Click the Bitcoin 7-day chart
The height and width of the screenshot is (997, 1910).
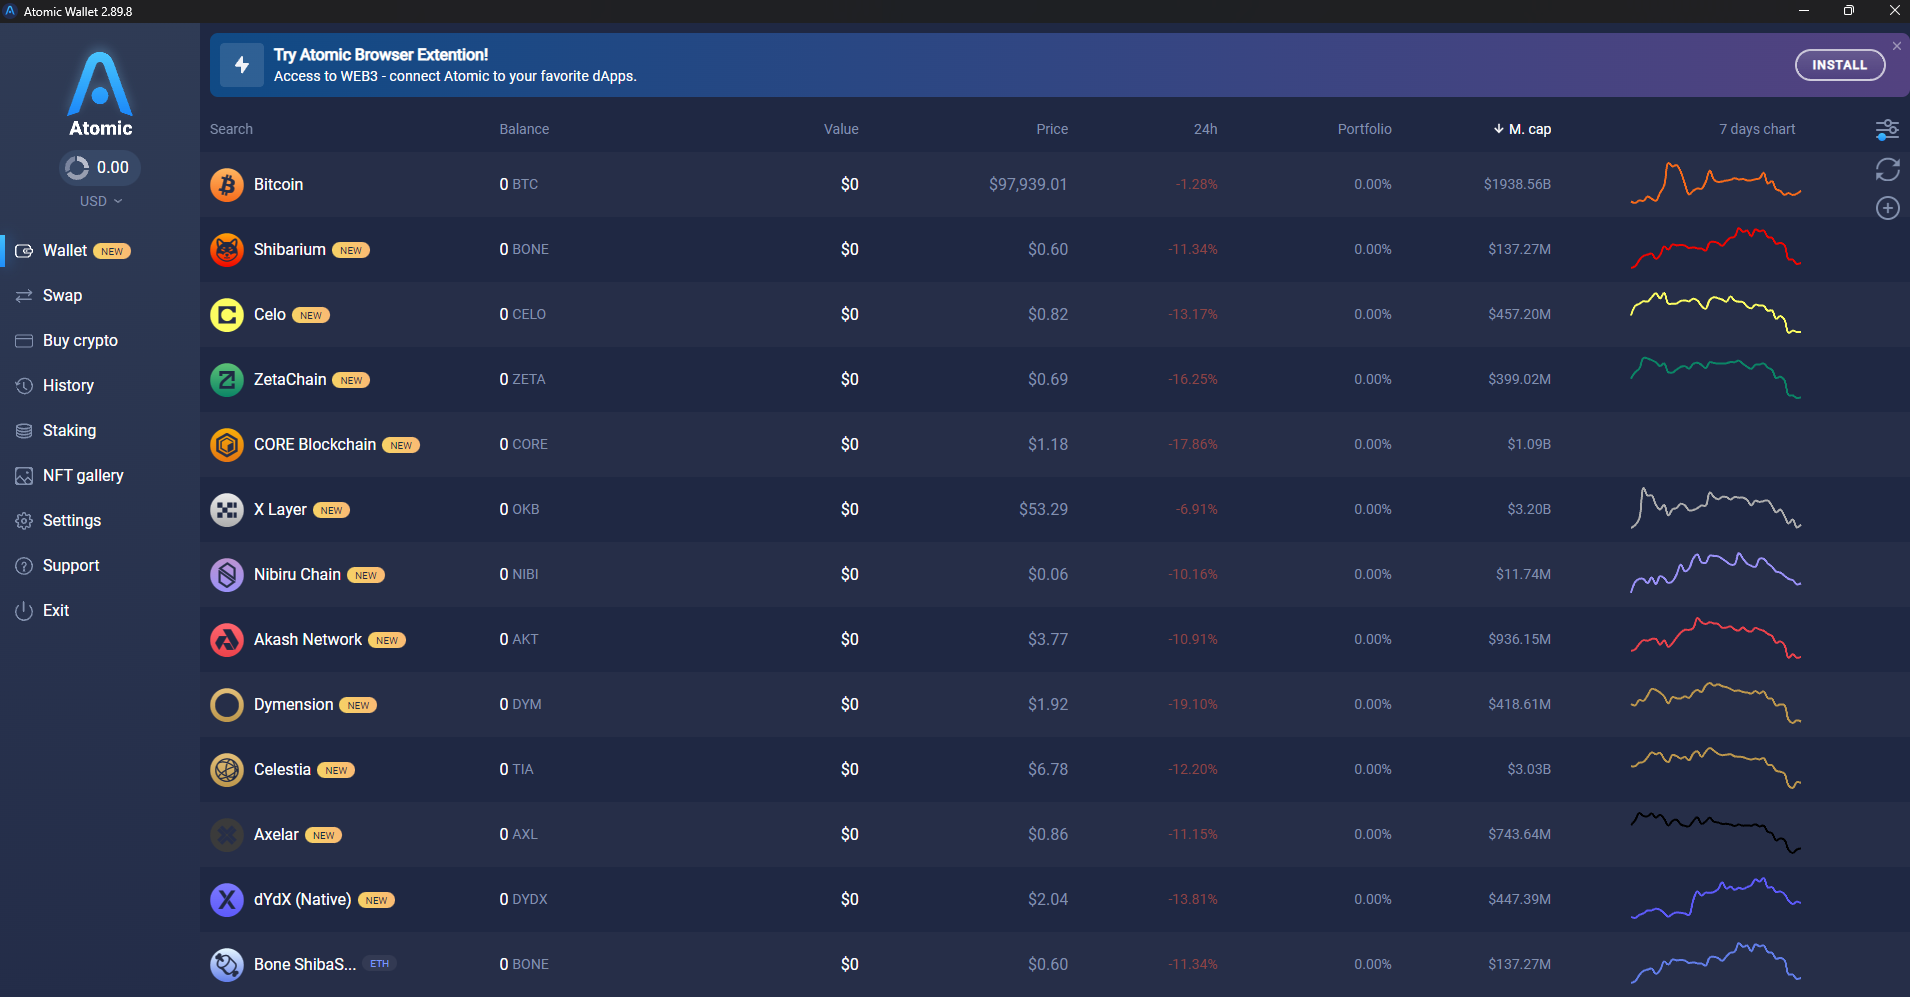[x=1715, y=183]
